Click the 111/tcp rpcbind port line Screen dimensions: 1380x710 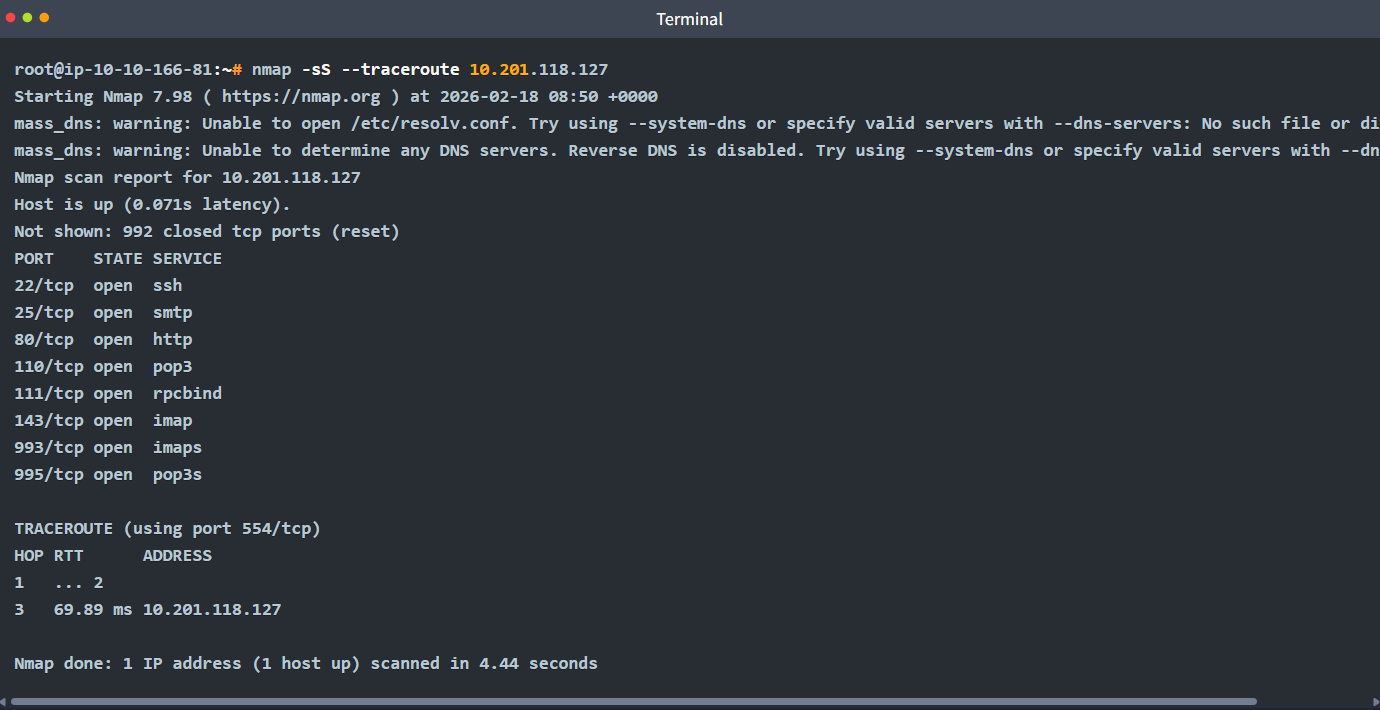point(118,394)
